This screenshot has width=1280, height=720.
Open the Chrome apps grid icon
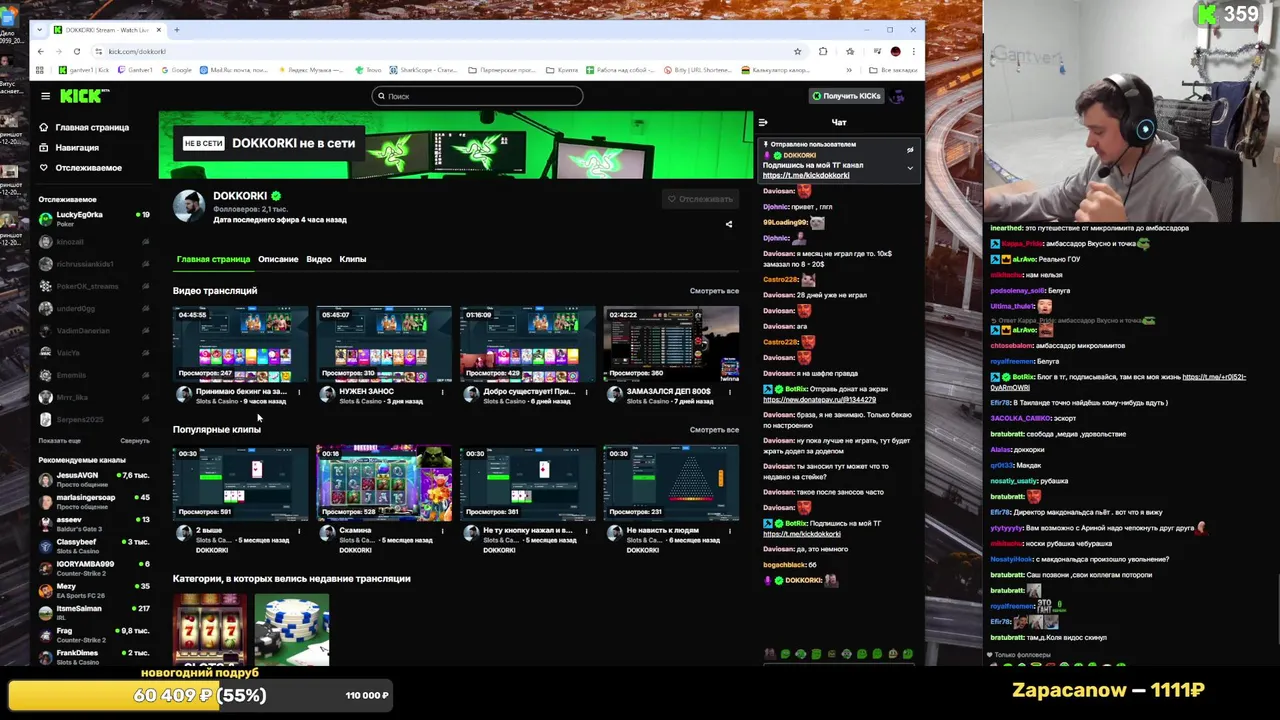coord(40,70)
